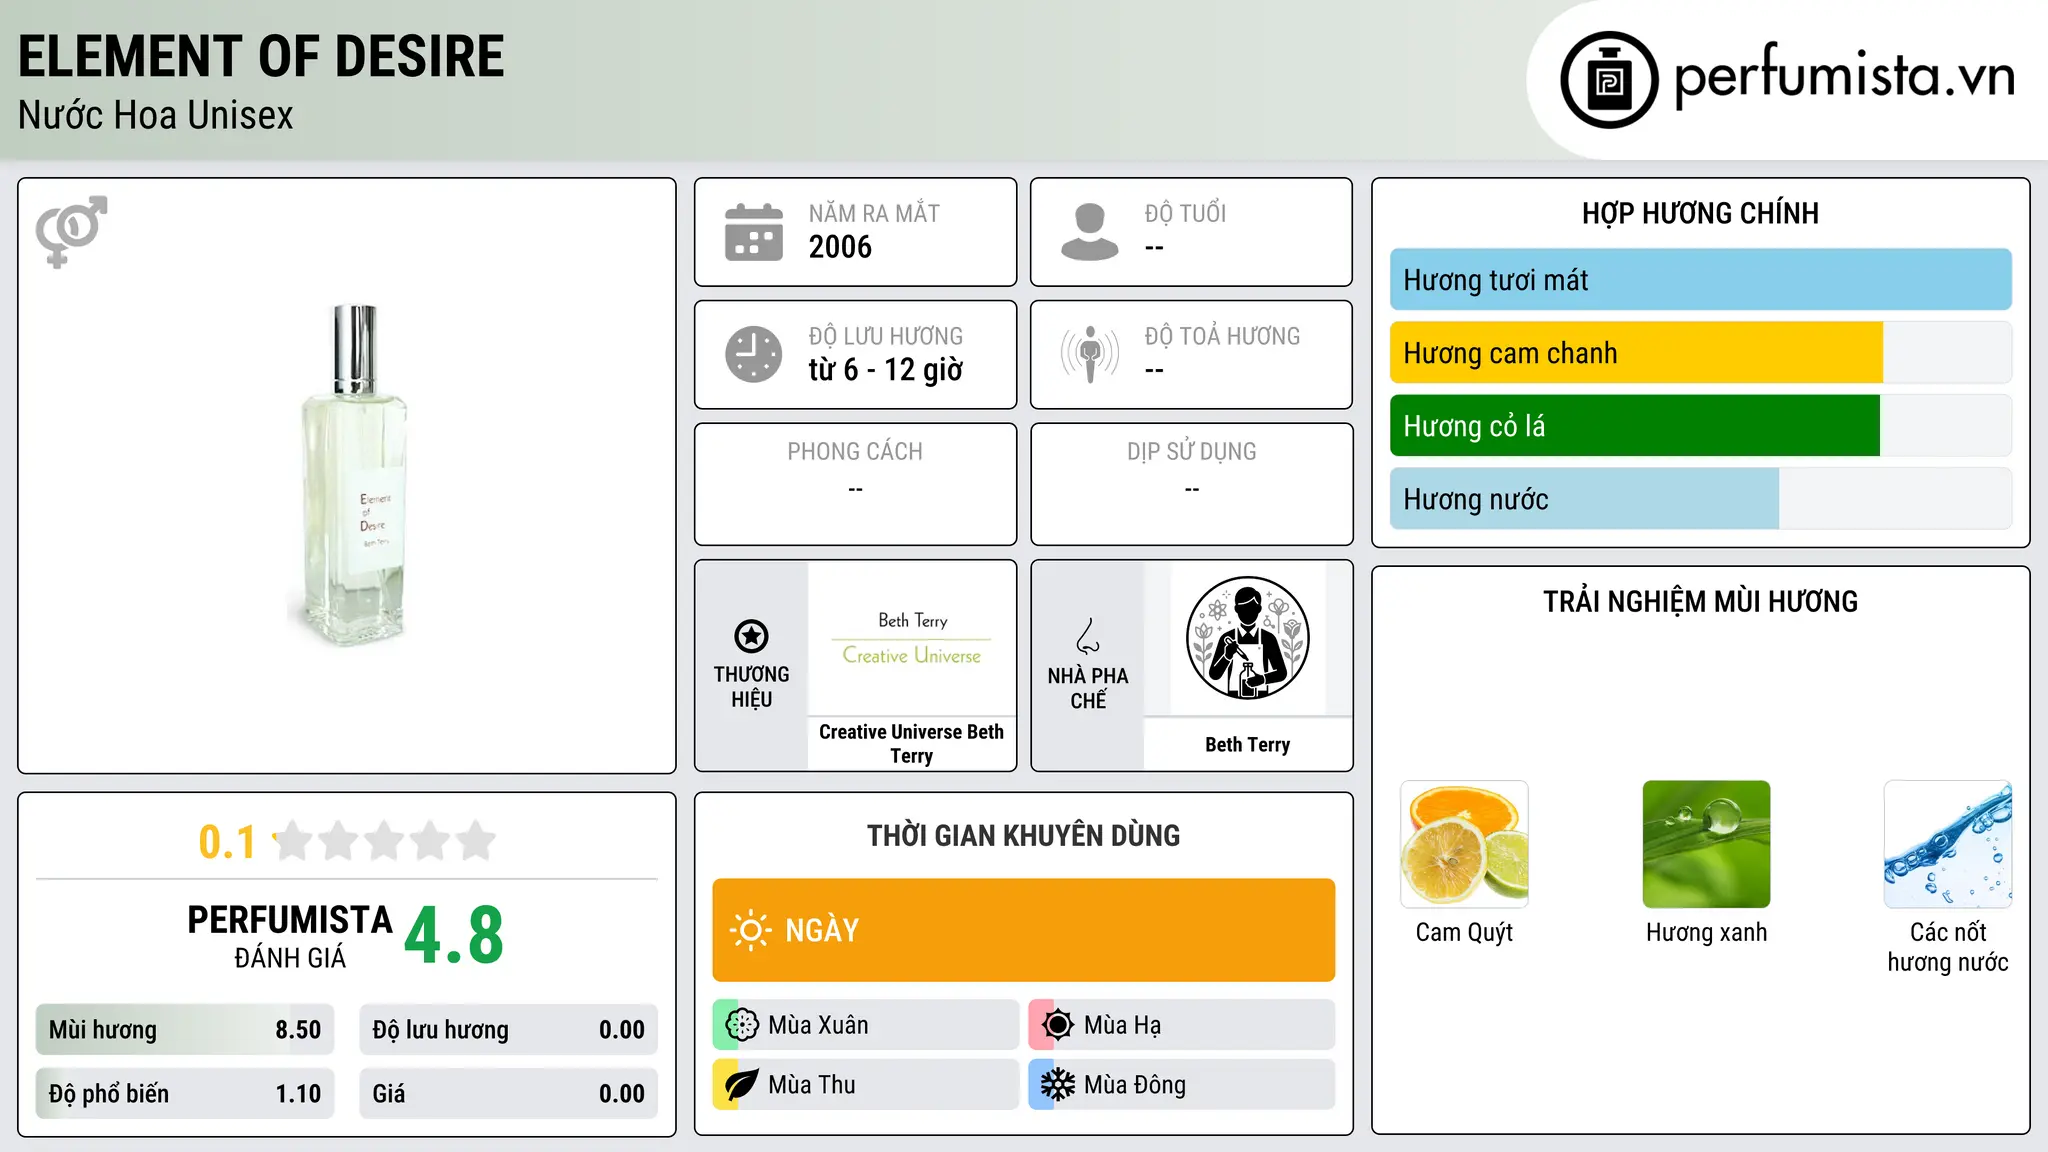Click the TRẢI NGHIỆM MÙI HƯƠNG heading

[x=1700, y=602]
